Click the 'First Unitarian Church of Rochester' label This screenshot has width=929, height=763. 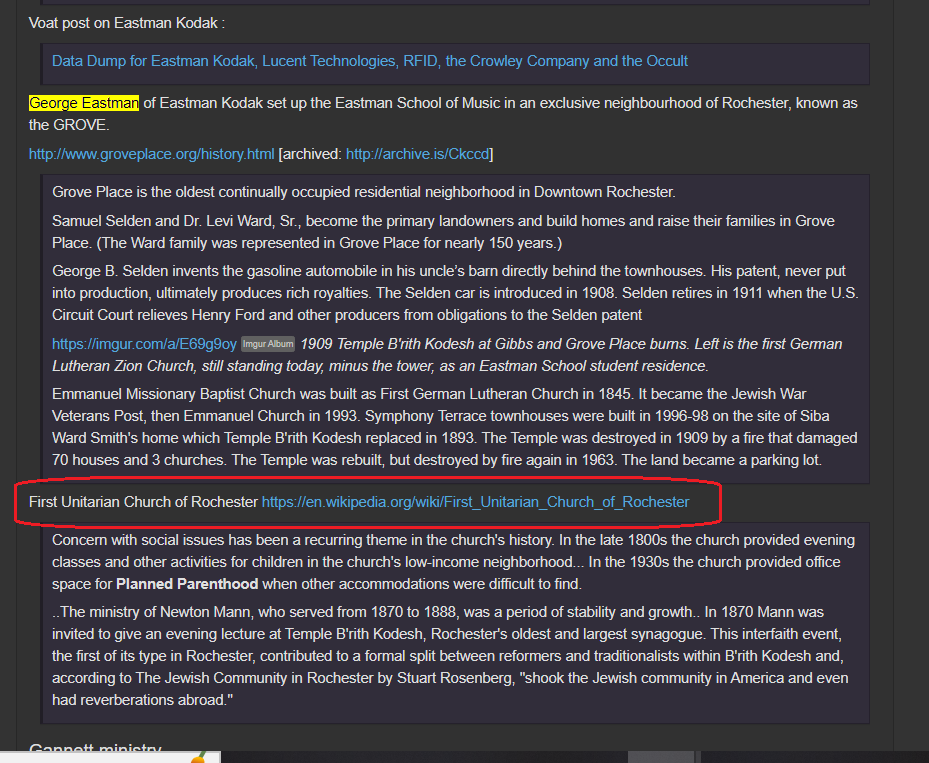143,502
